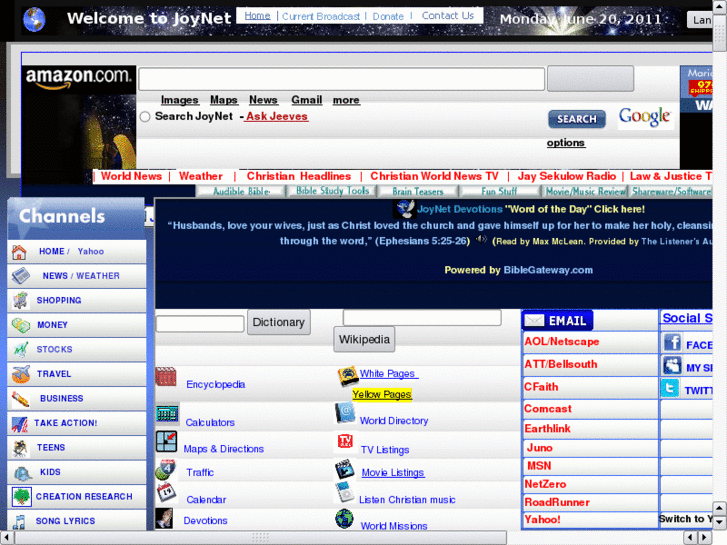
Task: Open the search options link
Action: (x=566, y=143)
